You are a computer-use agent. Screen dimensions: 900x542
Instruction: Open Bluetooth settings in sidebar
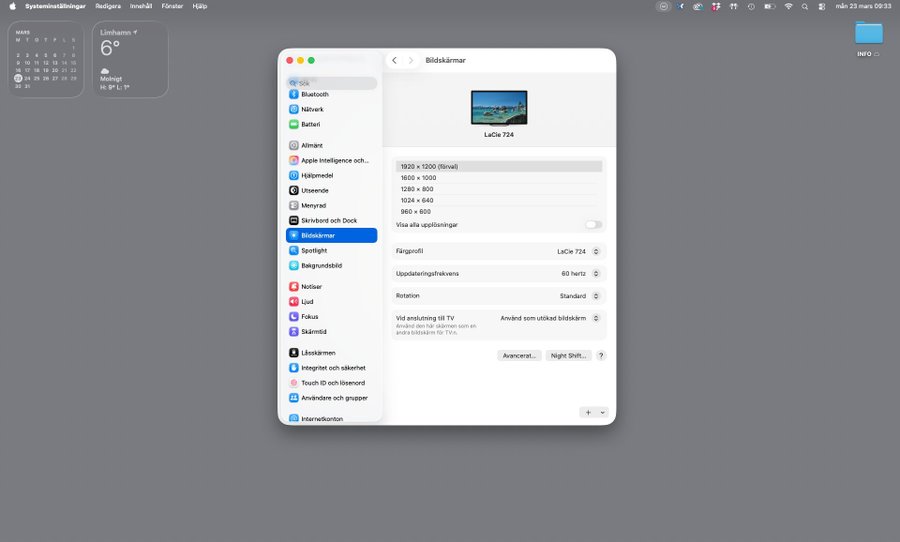coord(314,94)
